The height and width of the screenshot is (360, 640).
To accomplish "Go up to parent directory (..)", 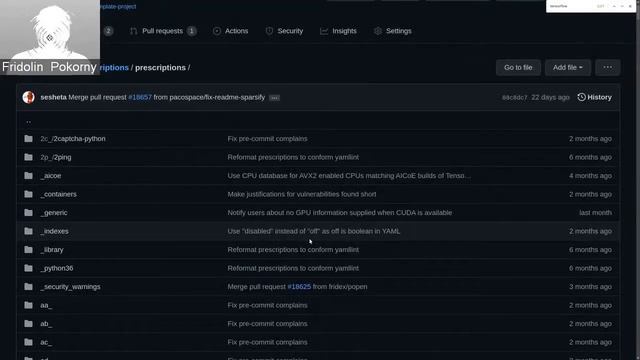I will pyautogui.click(x=28, y=121).
